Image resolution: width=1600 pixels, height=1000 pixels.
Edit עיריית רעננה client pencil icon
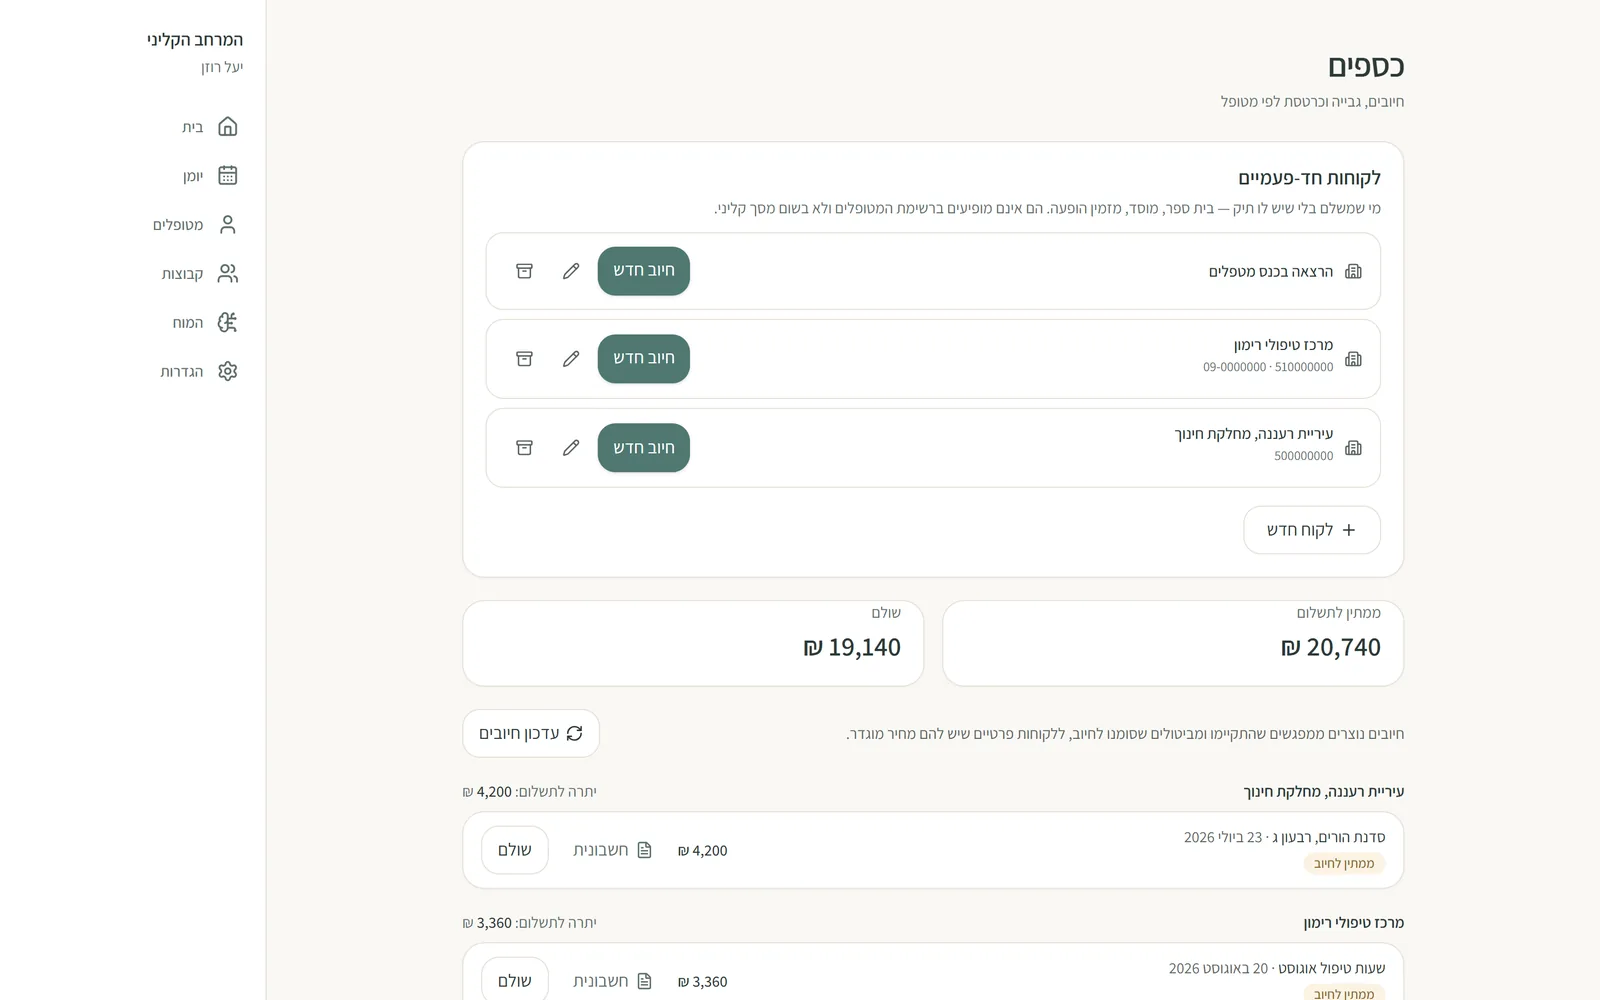(571, 448)
